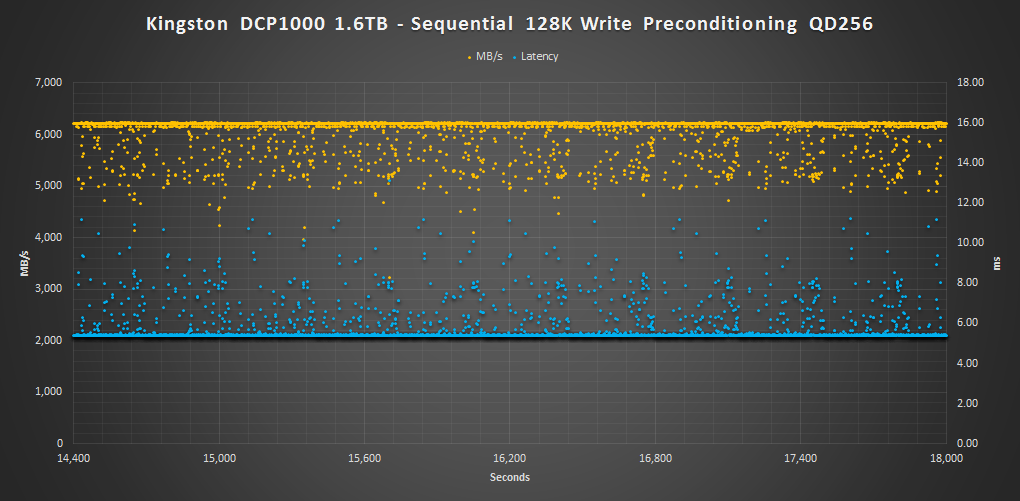The height and width of the screenshot is (501, 1020).
Task: Click the 0 label on left axis
Action: 59,442
